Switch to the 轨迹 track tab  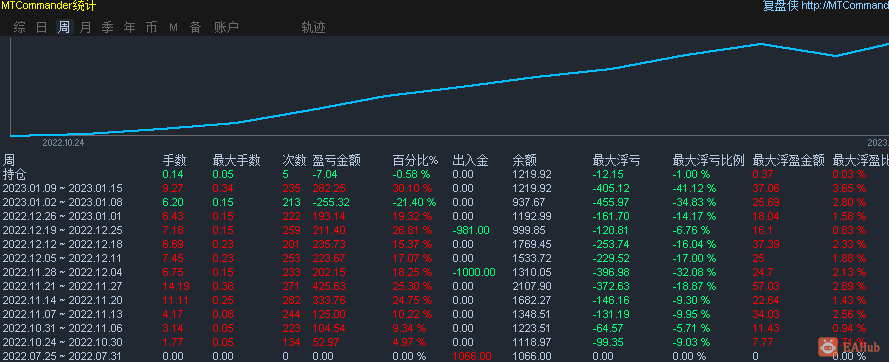314,27
